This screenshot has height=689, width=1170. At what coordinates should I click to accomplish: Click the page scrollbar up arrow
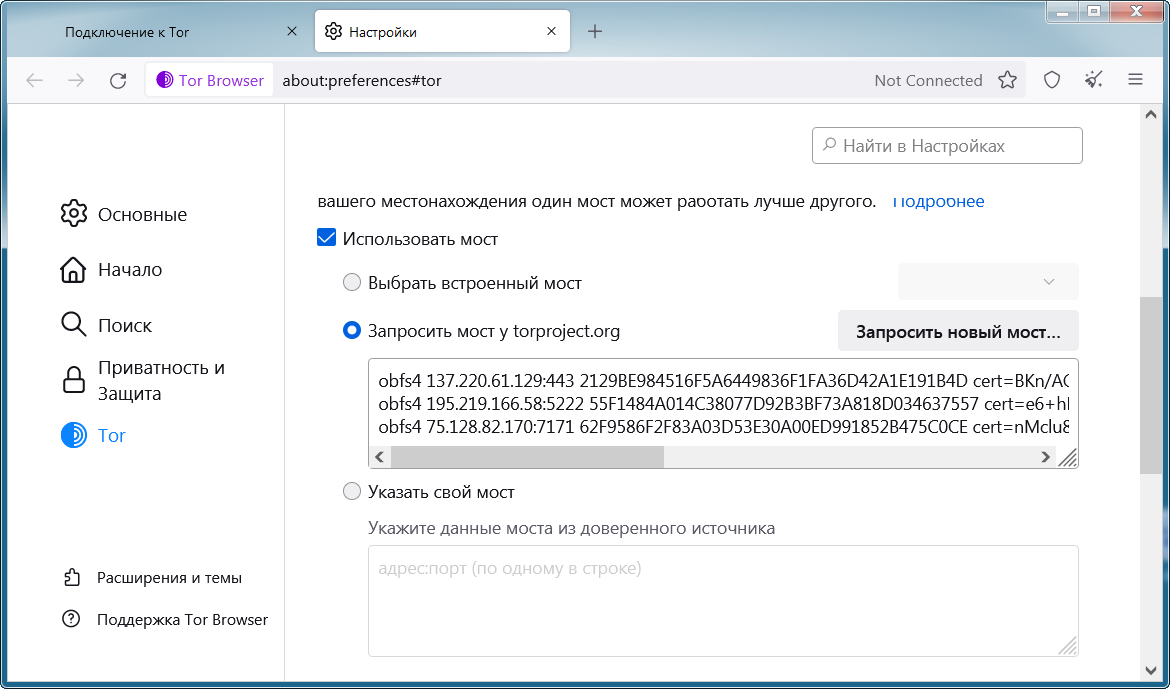point(1150,114)
